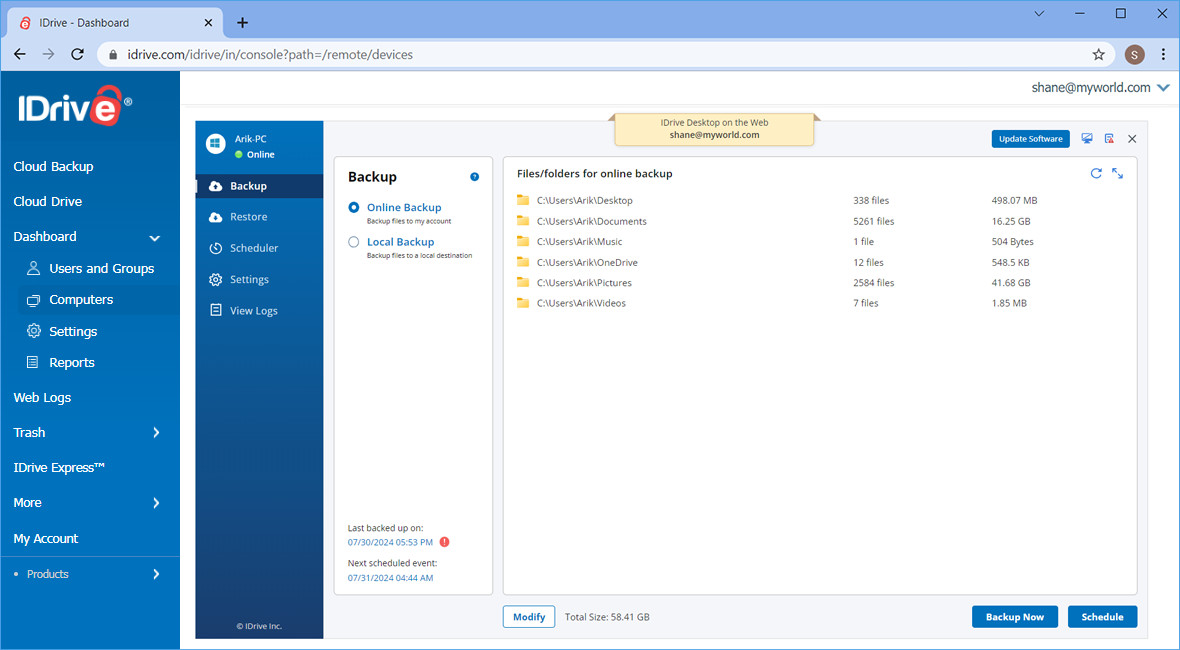The height and width of the screenshot is (650, 1180).
Task: Expand the Trash submenu arrow
Action: [x=156, y=433]
